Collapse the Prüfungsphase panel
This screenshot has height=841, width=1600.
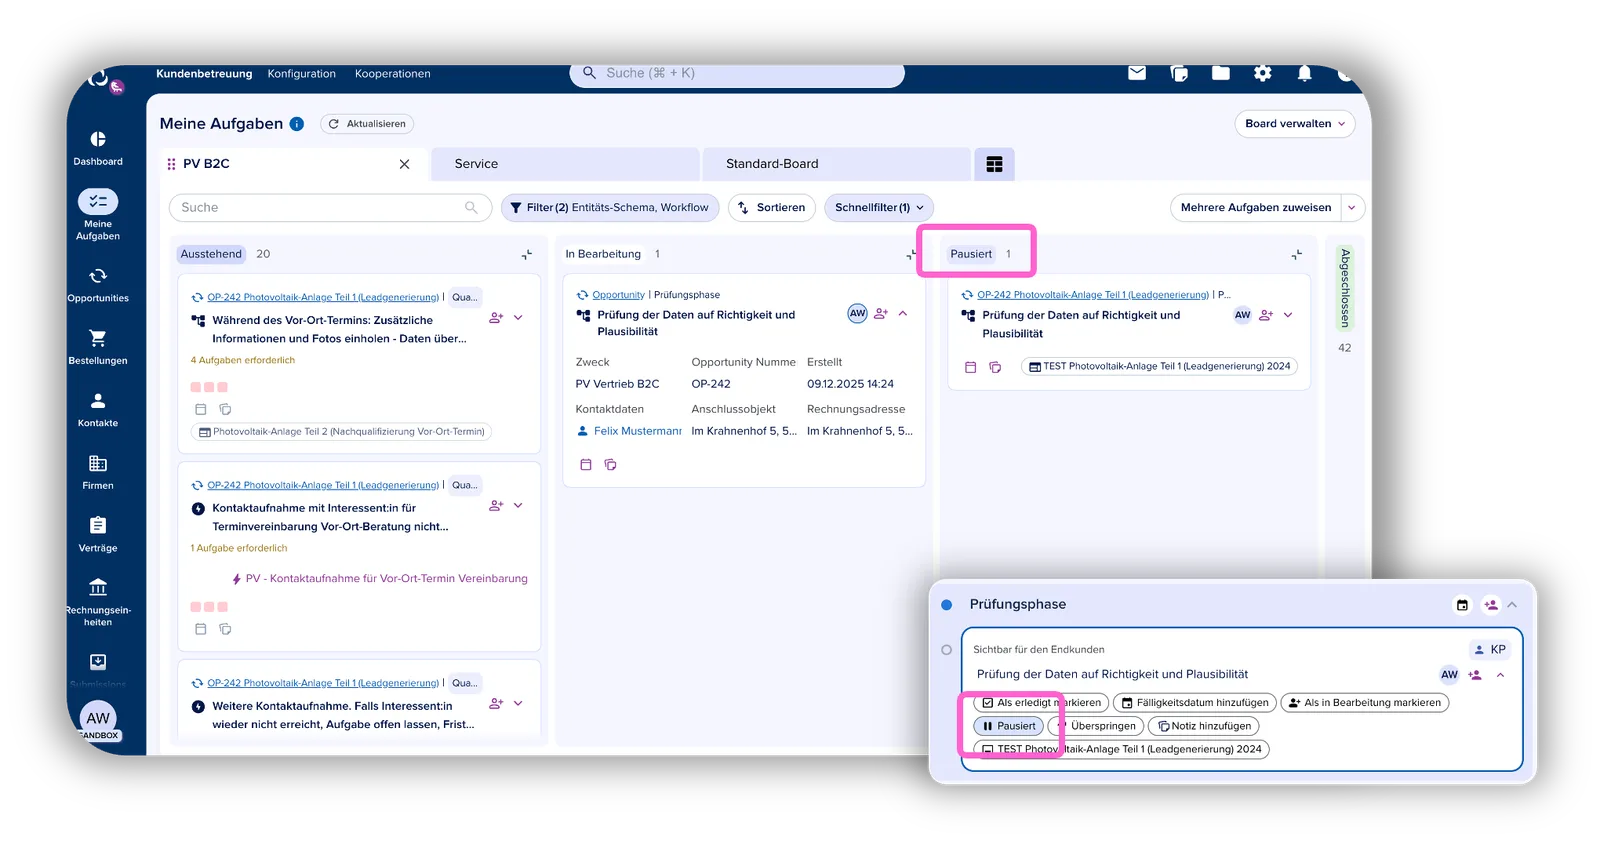(1512, 605)
